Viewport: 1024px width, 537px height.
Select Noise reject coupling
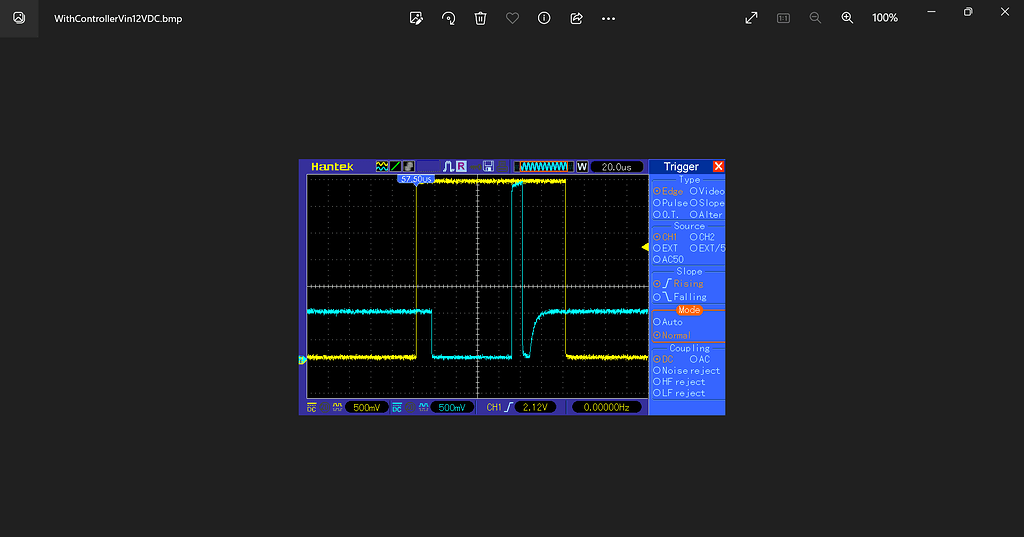[686, 370]
